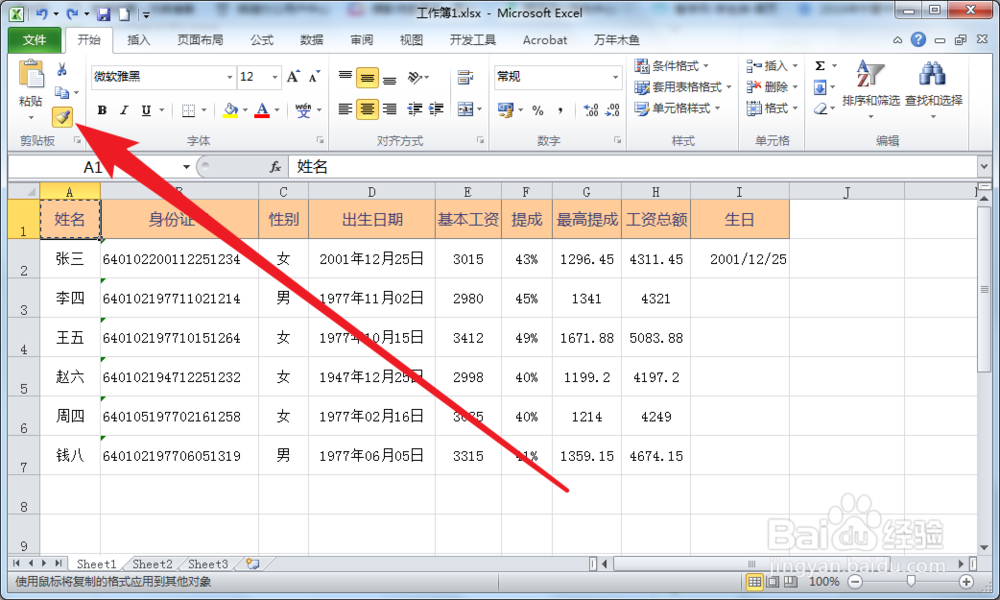This screenshot has height=600, width=1000.
Task: Toggle Underline formatting
Action: click(146, 110)
